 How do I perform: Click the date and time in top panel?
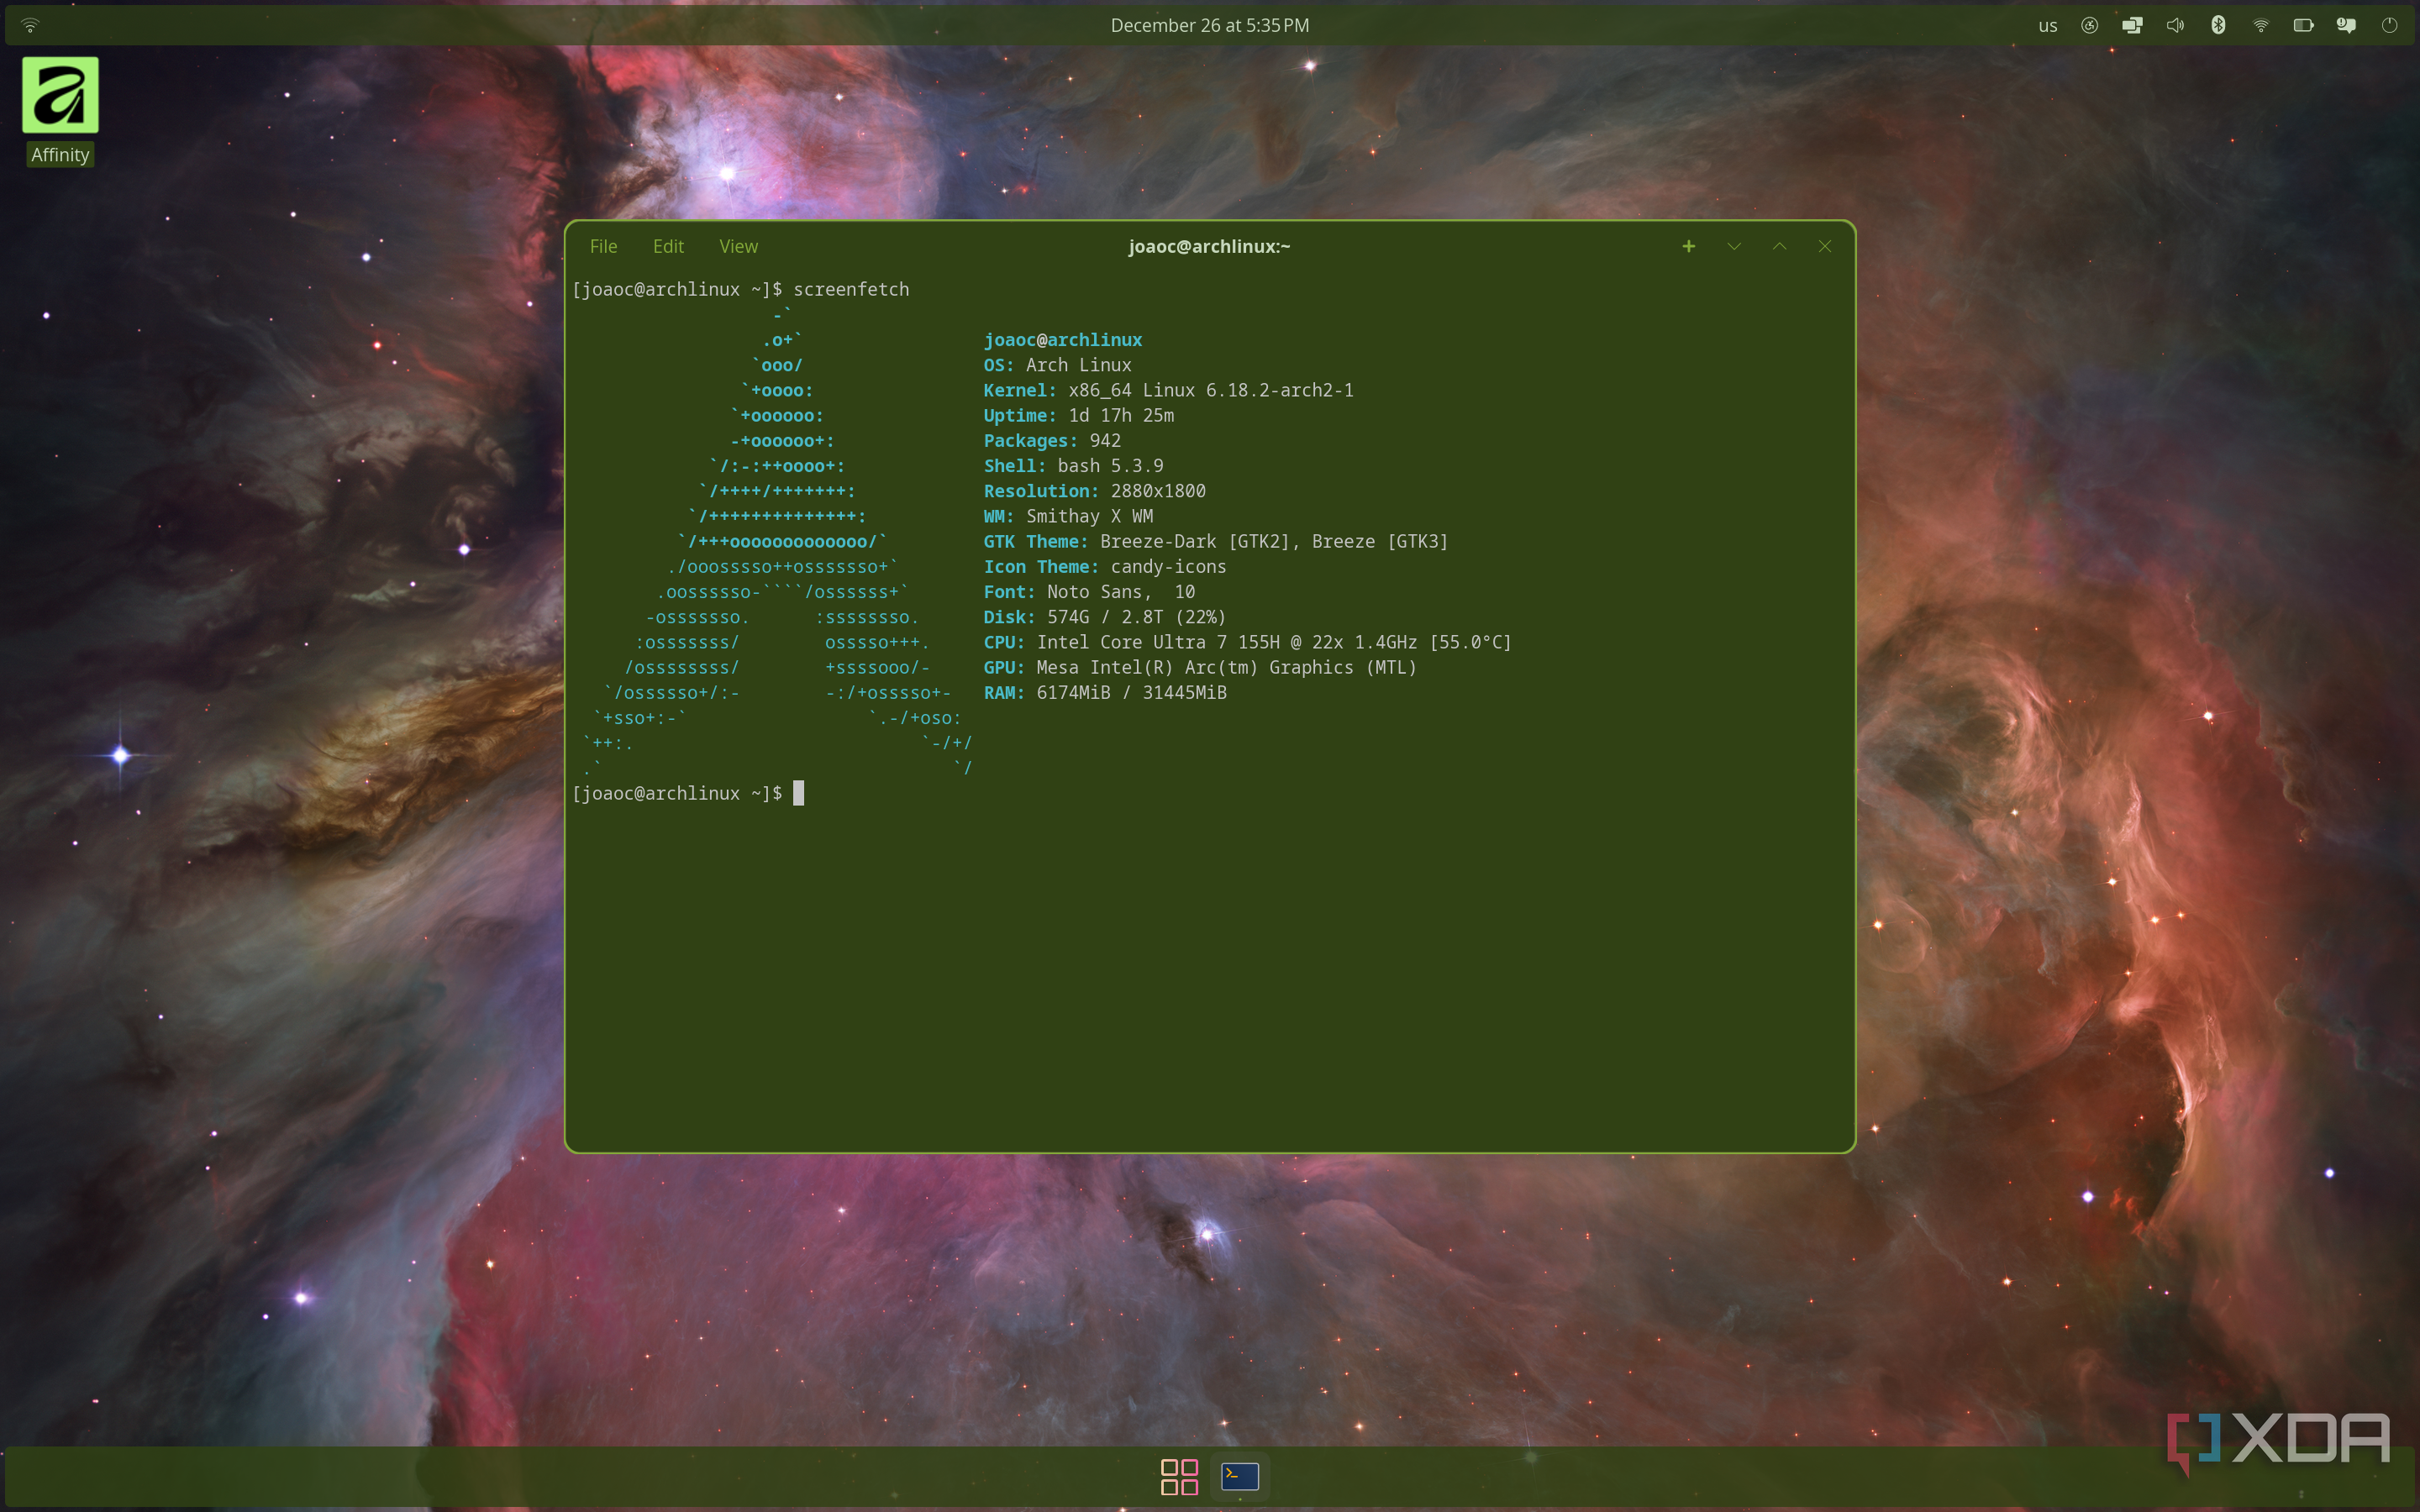(x=1210, y=25)
